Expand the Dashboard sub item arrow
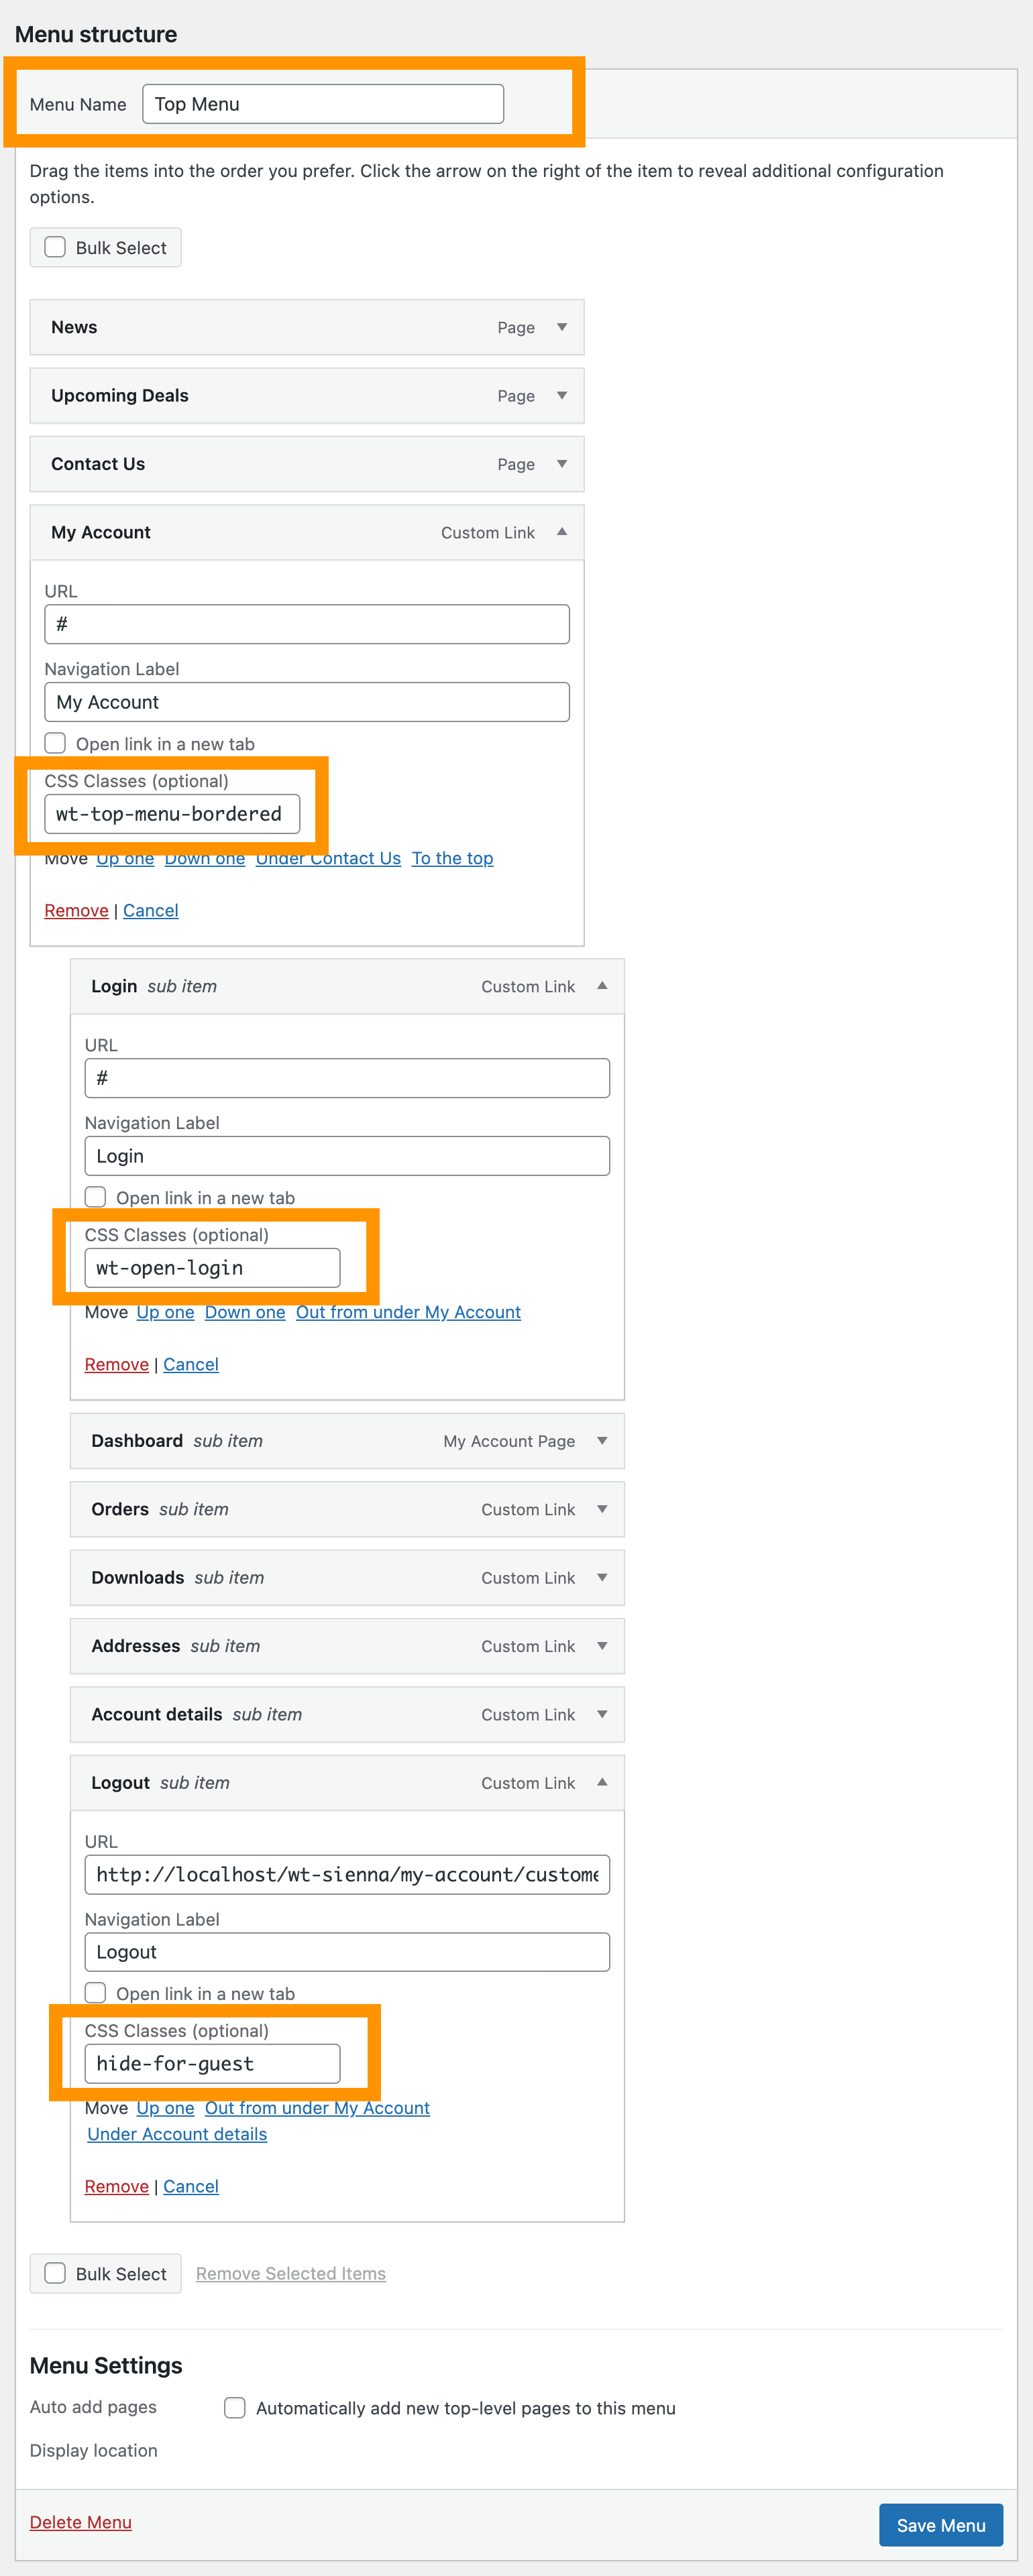This screenshot has height=2576, width=1033. tap(602, 1440)
